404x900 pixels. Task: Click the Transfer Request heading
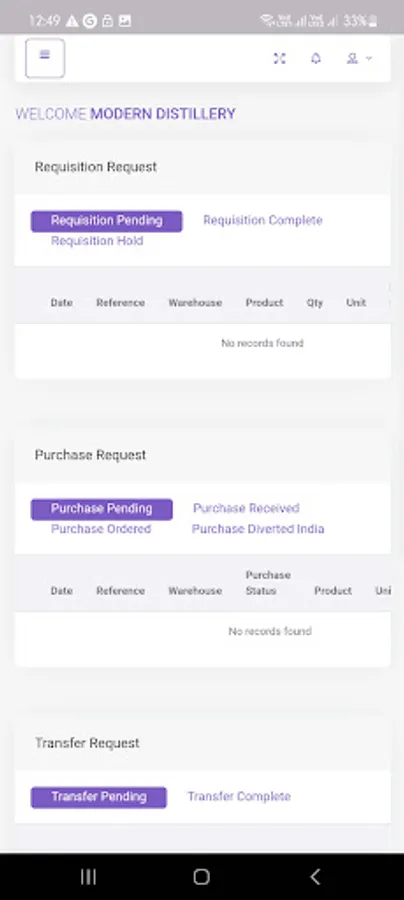click(x=87, y=743)
